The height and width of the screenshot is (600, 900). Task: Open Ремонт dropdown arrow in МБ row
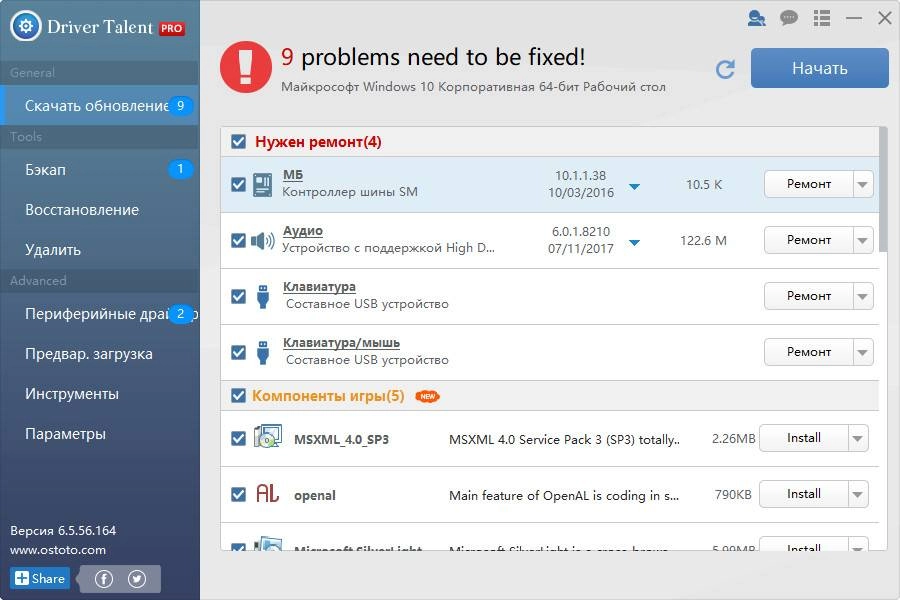click(863, 184)
